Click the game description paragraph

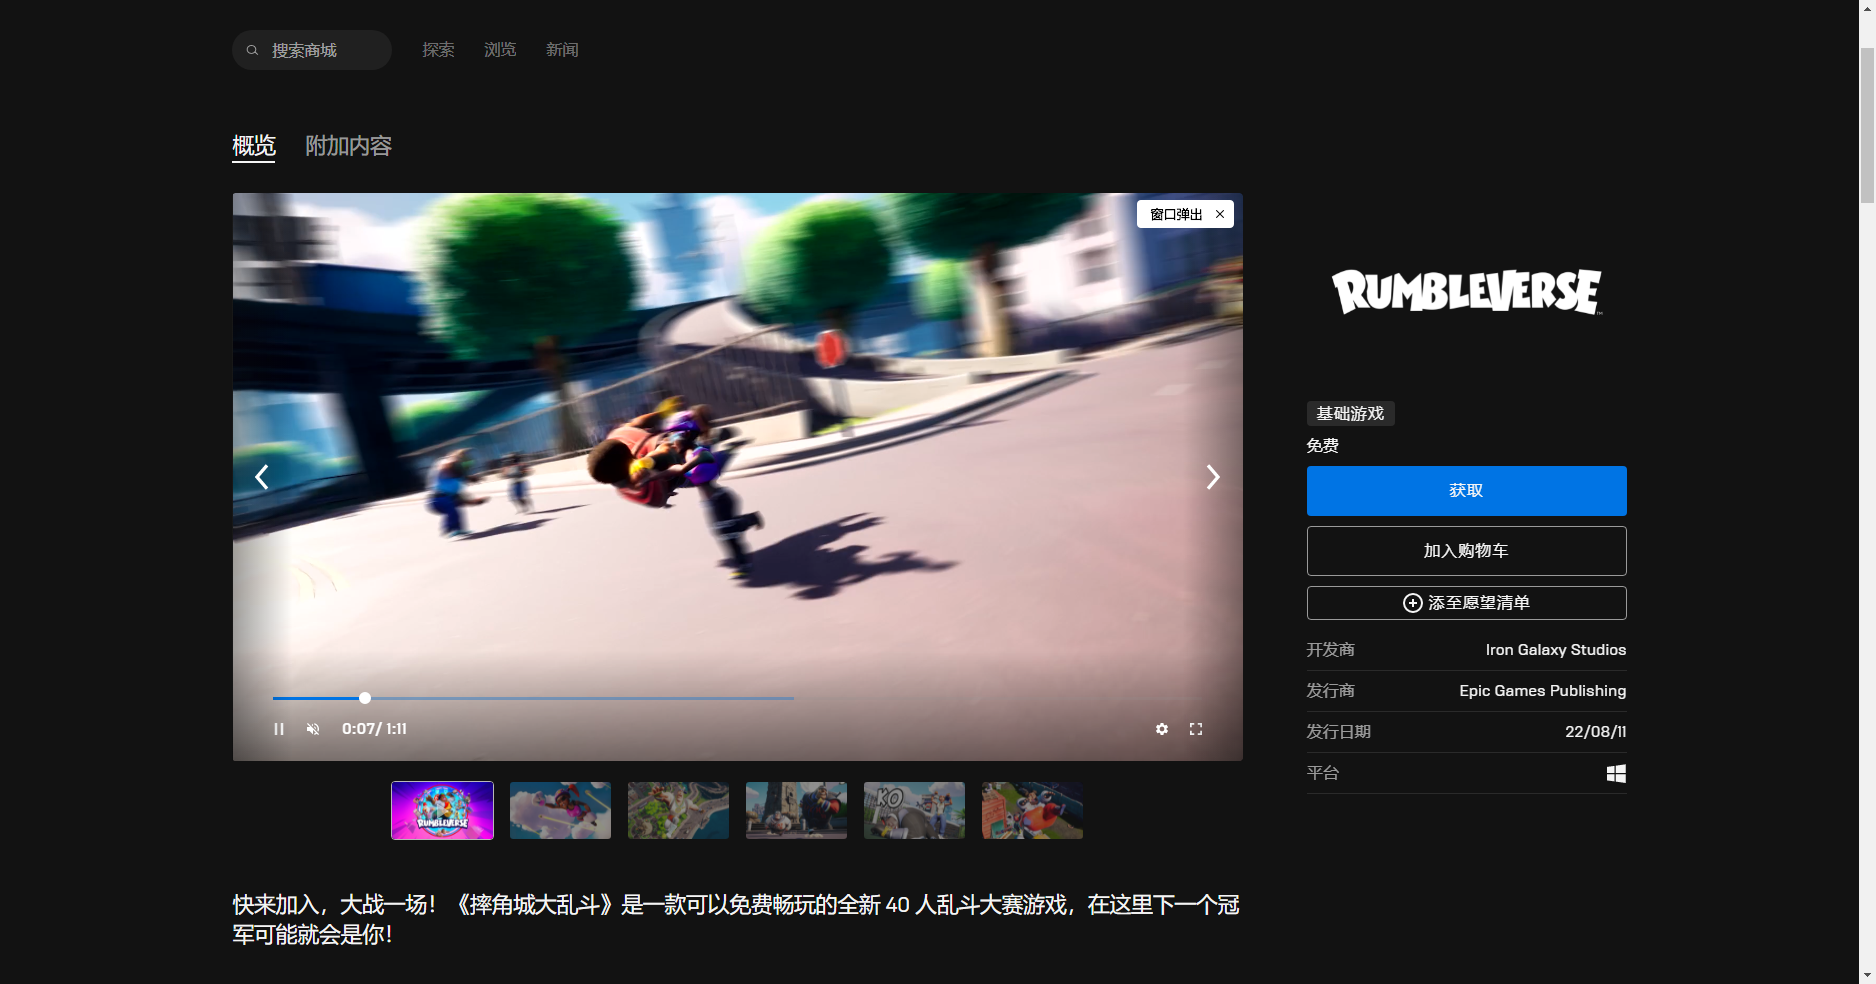tap(737, 920)
